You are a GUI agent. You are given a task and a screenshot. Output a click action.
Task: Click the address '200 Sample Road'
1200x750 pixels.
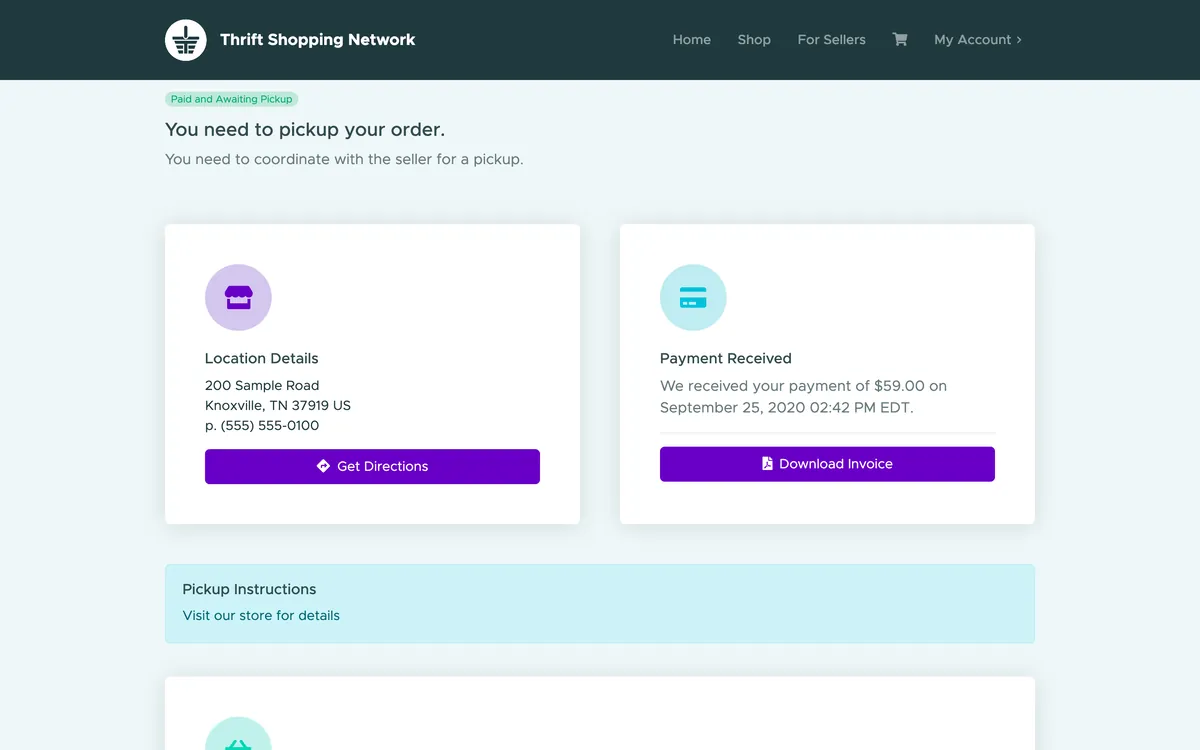262,385
